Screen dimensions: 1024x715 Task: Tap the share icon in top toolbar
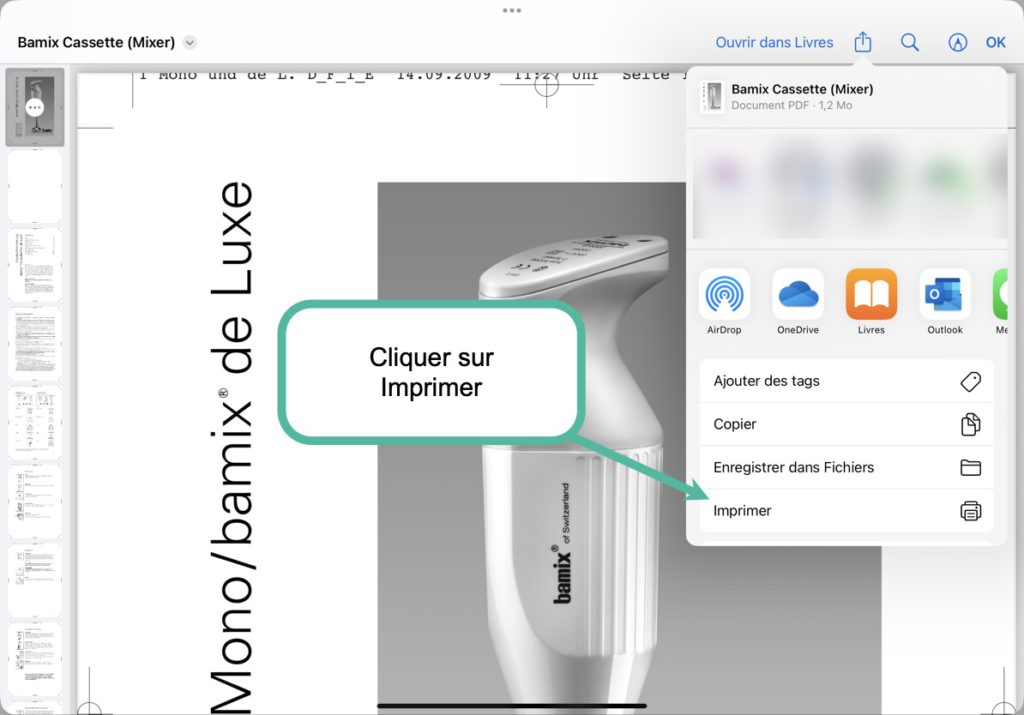(863, 42)
